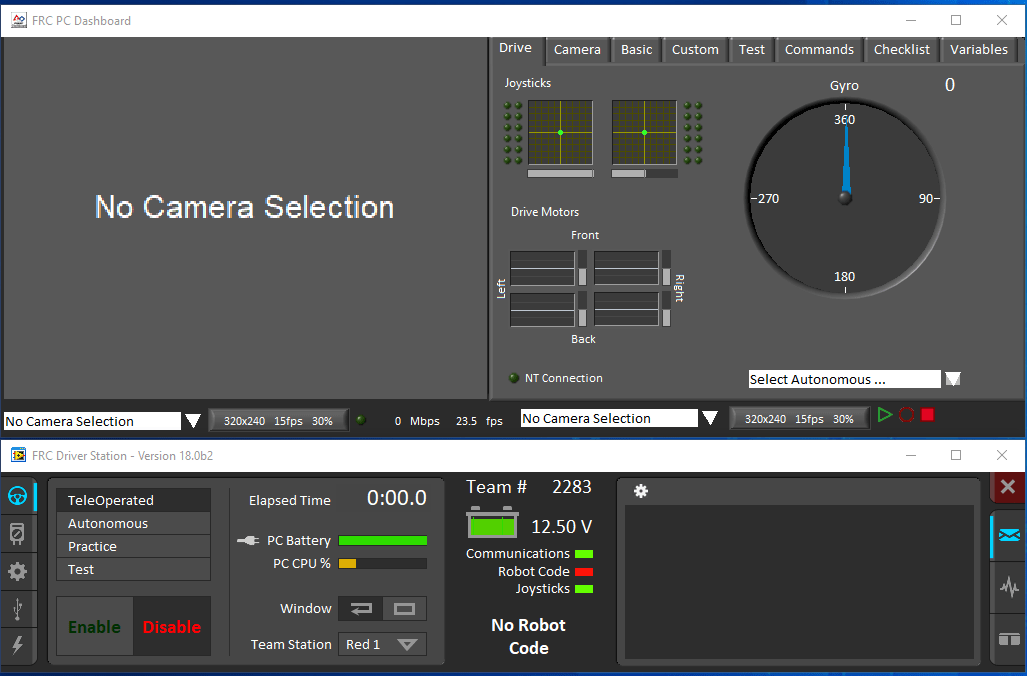Open the CAN/Power lightning bolt tab
Screen dimensions: 1027x676
pos(17,645)
